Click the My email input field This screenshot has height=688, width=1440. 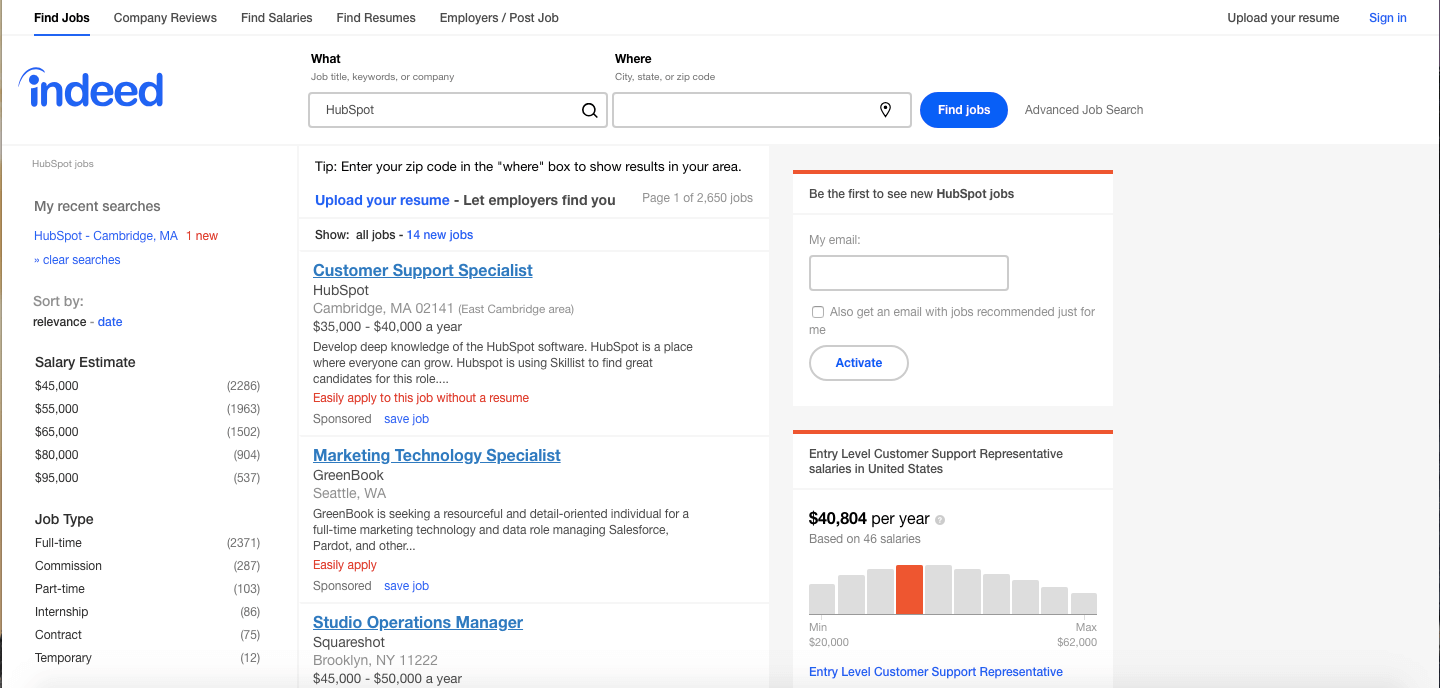tap(908, 273)
